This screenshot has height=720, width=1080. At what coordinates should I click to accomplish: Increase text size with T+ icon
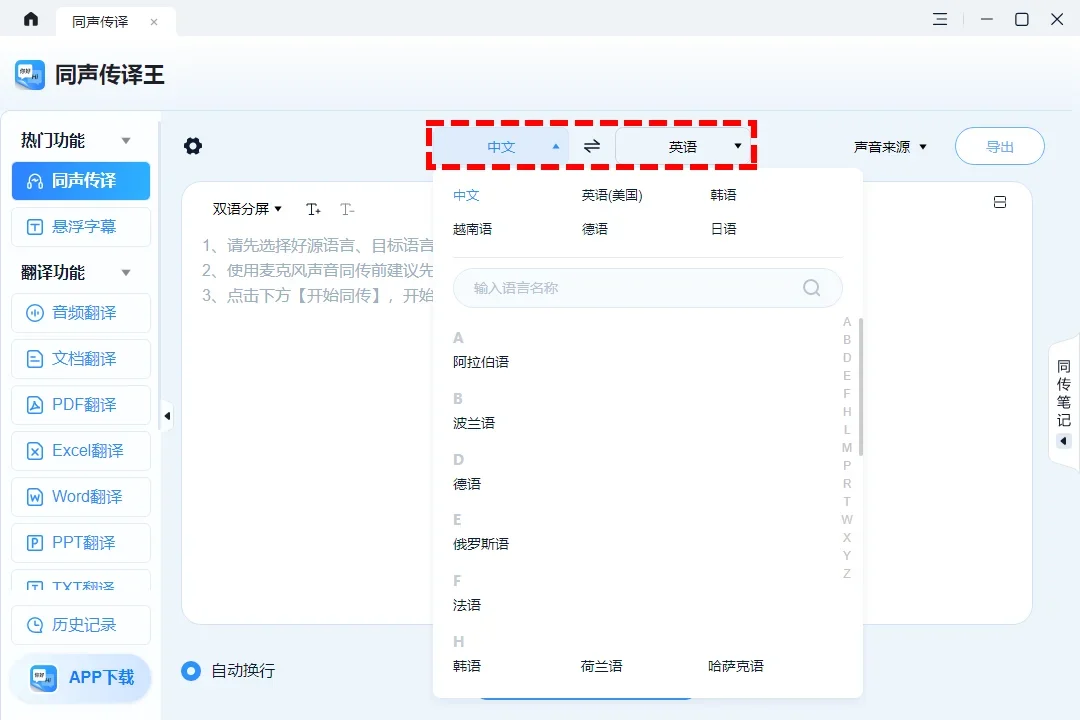click(x=313, y=209)
